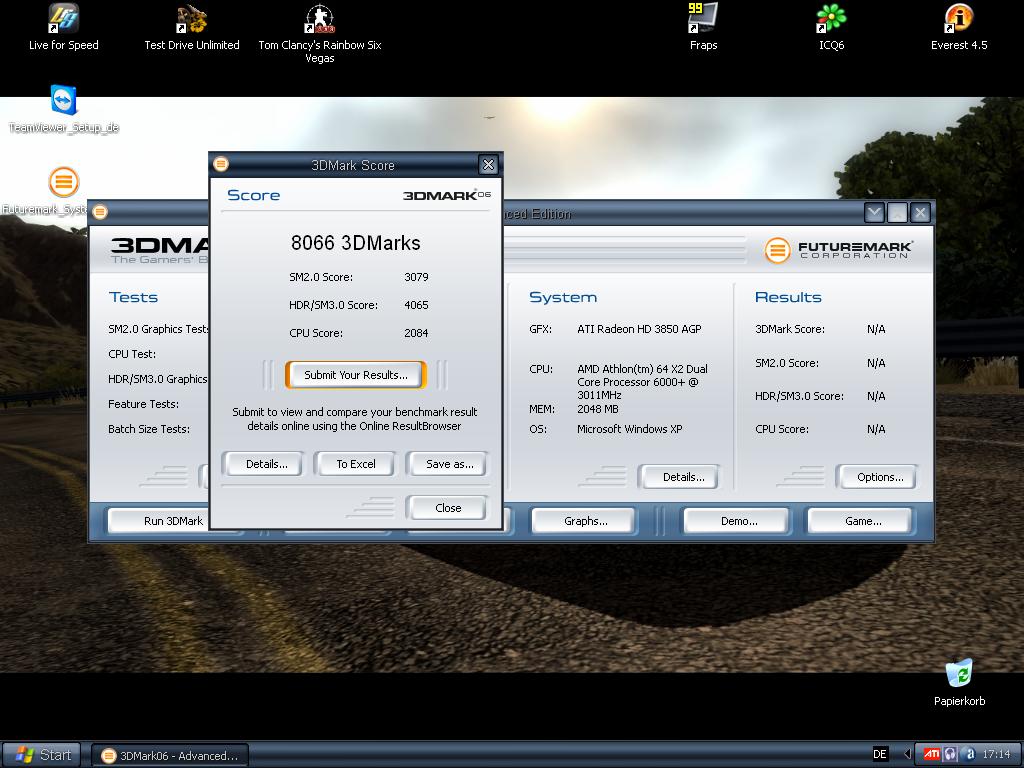
Task: Open the Futuremark_Syst desktop icon
Action: 63,191
